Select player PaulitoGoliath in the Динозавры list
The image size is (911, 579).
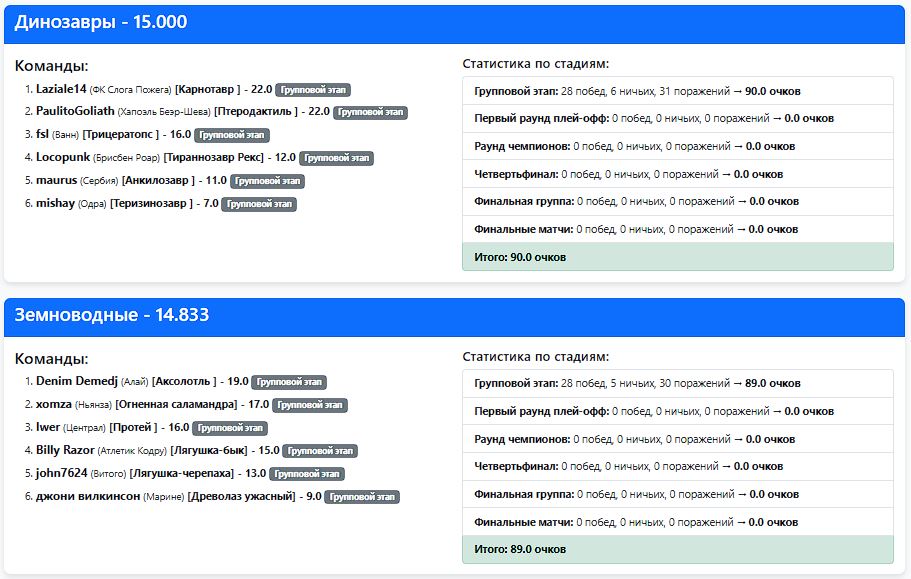click(x=75, y=112)
